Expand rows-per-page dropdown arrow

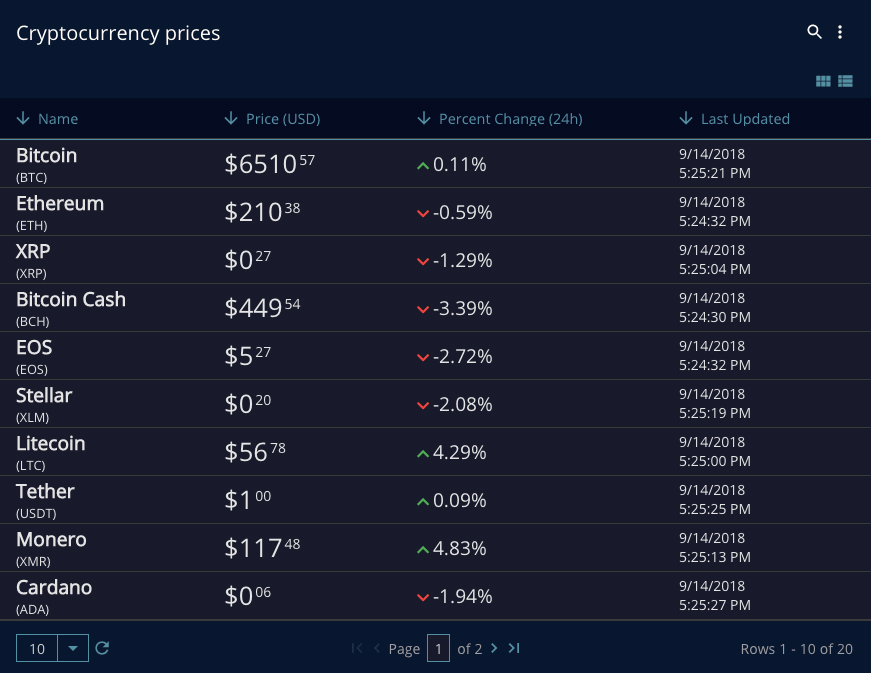[73, 648]
